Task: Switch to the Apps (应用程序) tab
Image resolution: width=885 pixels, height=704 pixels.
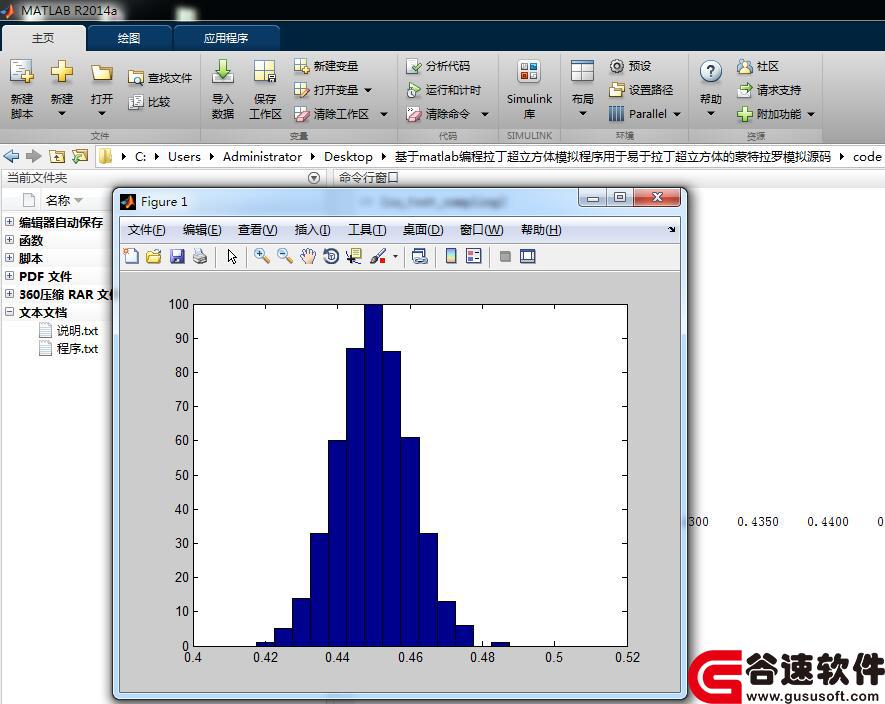Action: pyautogui.click(x=226, y=38)
